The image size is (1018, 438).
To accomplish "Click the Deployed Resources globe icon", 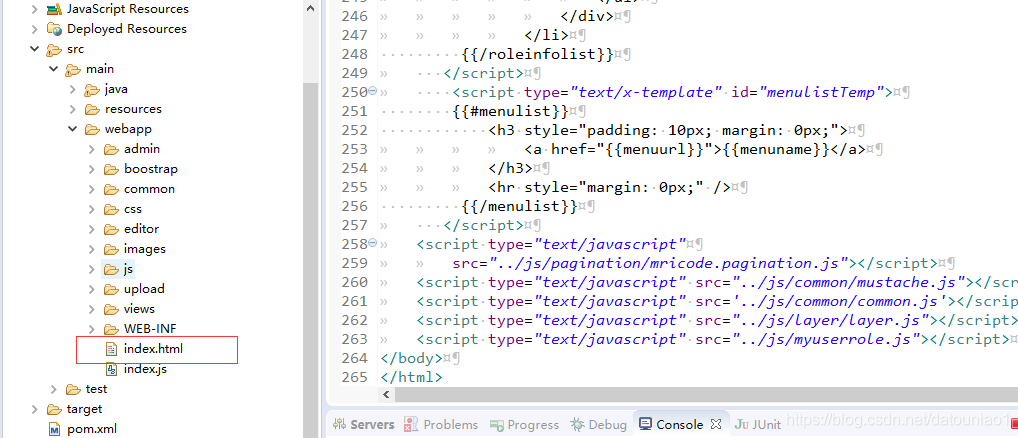I will (x=55, y=29).
